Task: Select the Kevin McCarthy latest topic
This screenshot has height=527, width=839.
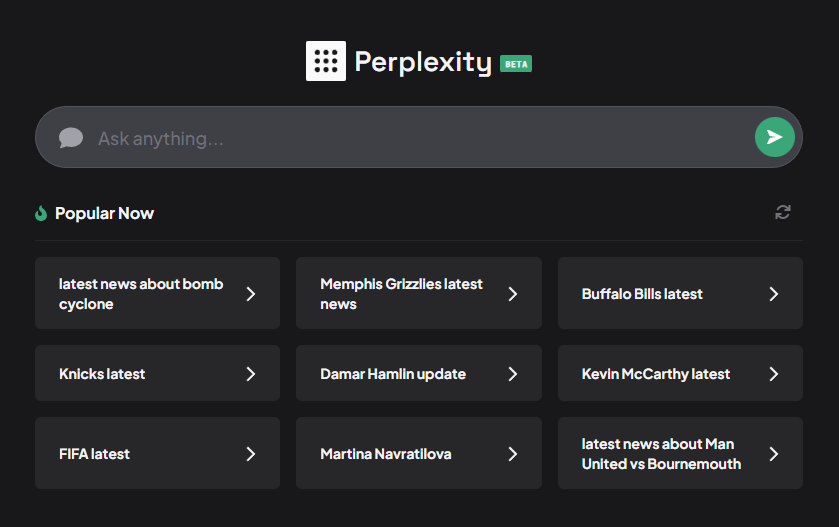Action: coord(656,374)
